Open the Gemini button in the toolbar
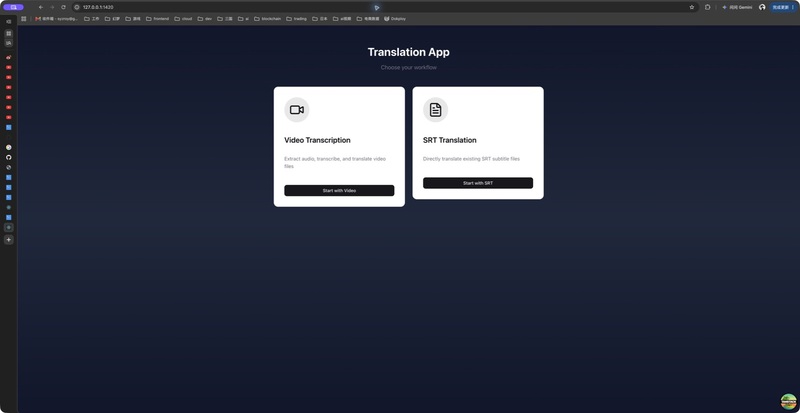Image resolution: width=800 pixels, height=413 pixels. [737, 7]
